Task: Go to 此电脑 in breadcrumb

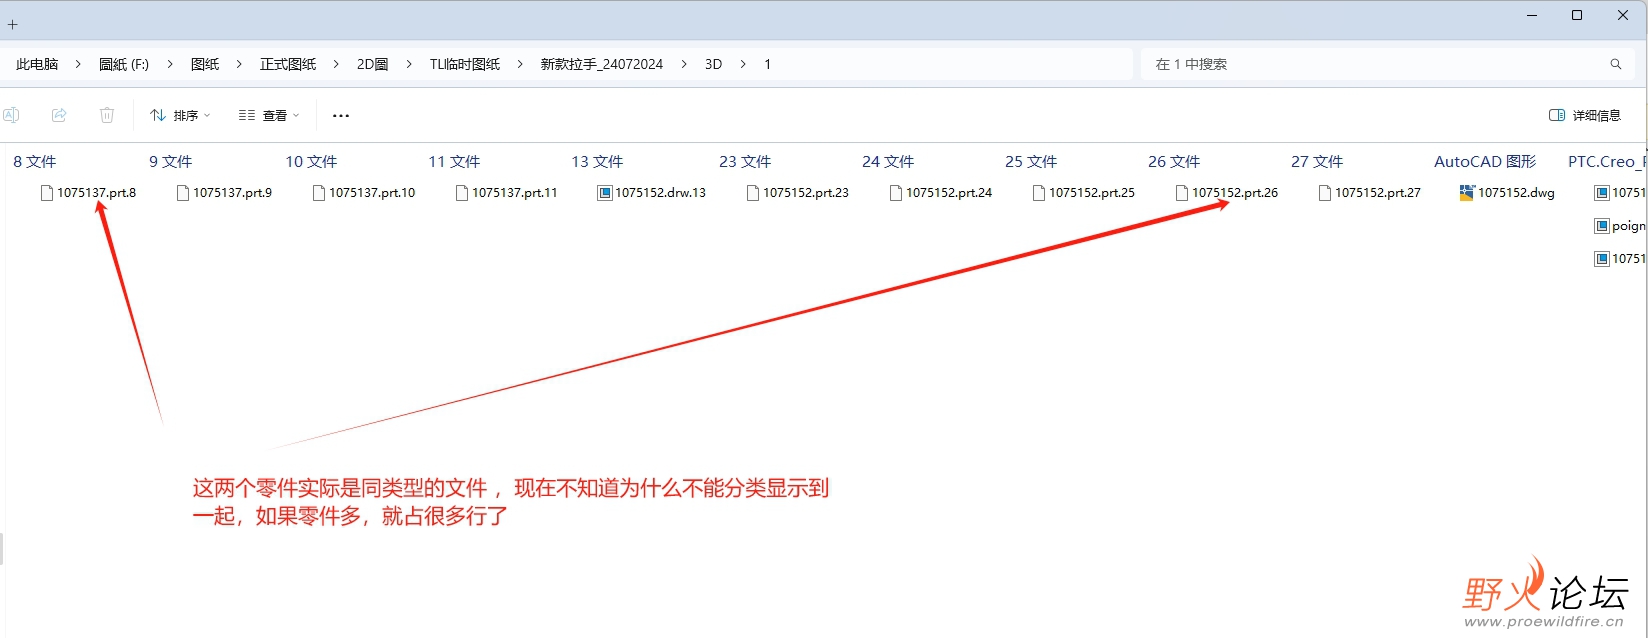Action: (x=37, y=64)
